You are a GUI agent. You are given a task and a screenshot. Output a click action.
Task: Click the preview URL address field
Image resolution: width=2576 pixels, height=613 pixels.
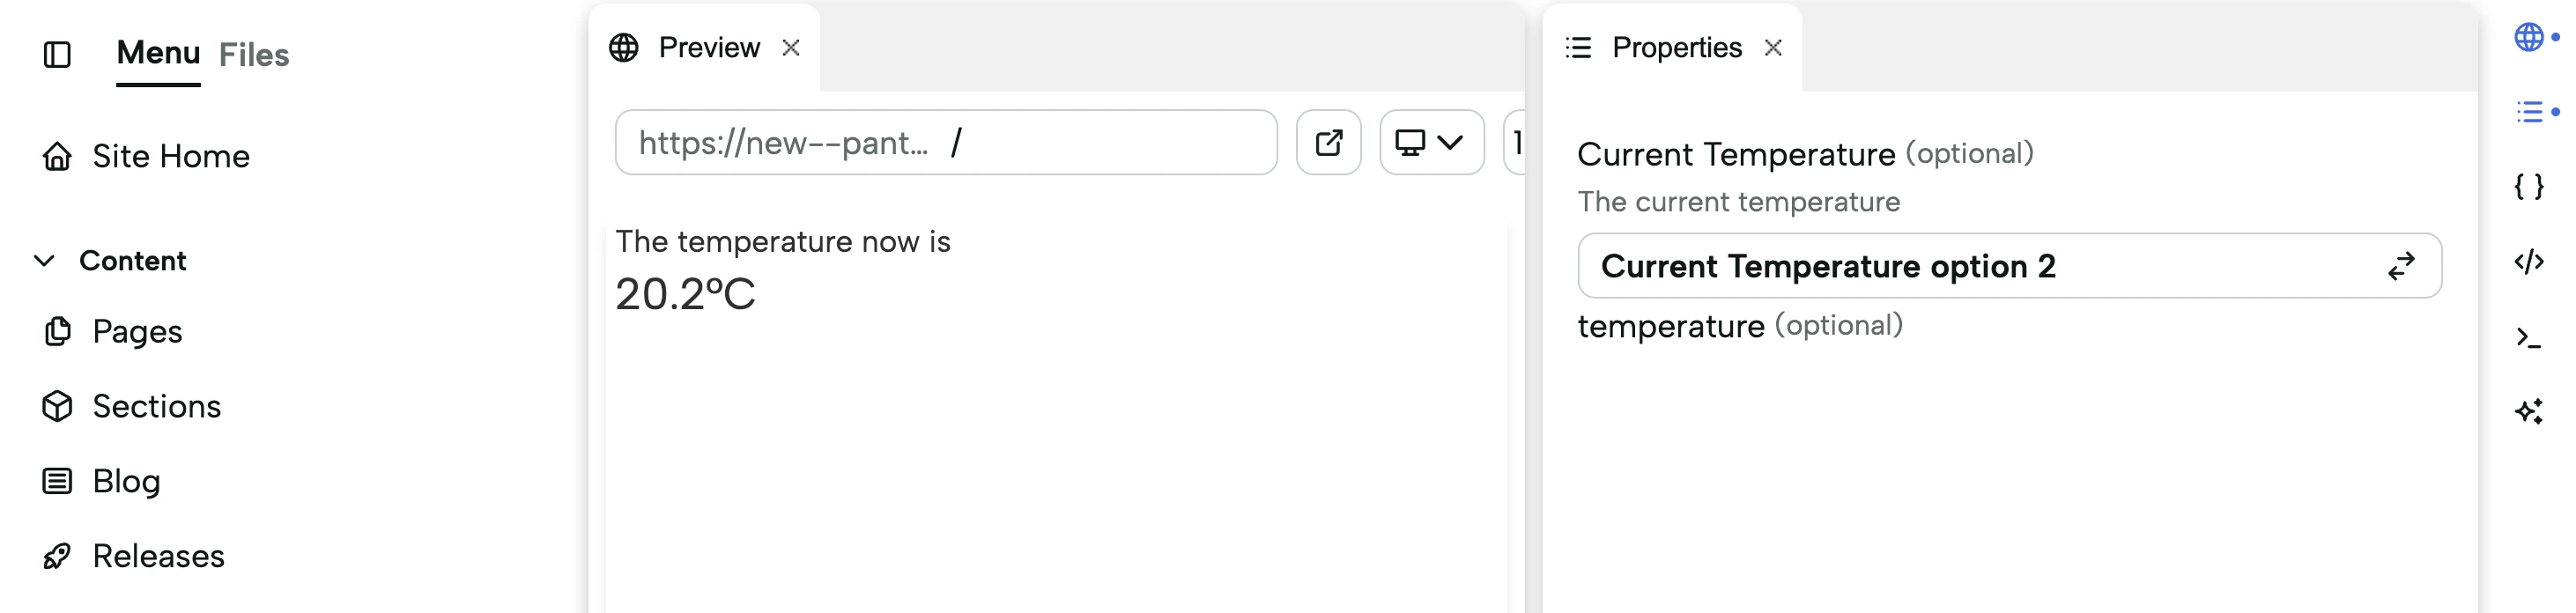click(x=945, y=142)
